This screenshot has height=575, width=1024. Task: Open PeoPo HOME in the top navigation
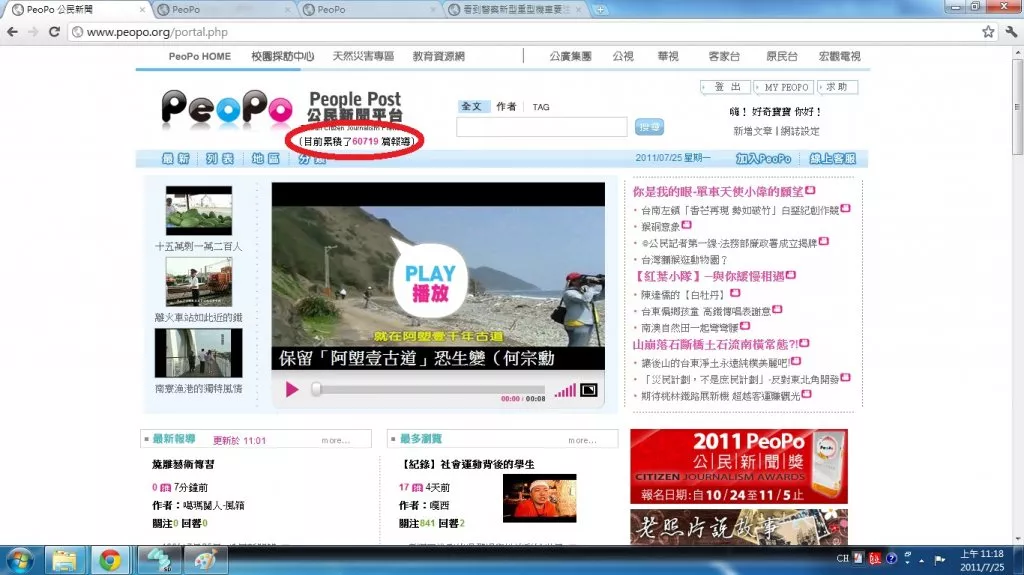[200, 57]
